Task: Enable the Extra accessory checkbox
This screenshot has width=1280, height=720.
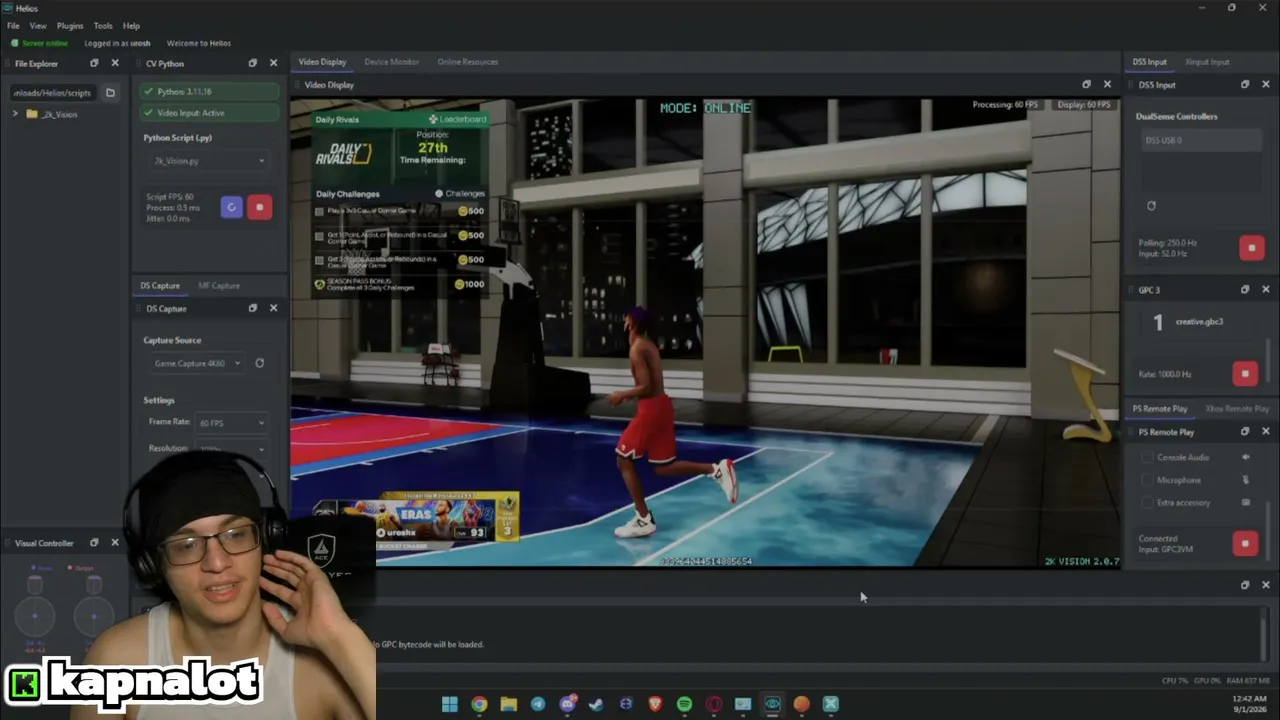Action: (1147, 503)
